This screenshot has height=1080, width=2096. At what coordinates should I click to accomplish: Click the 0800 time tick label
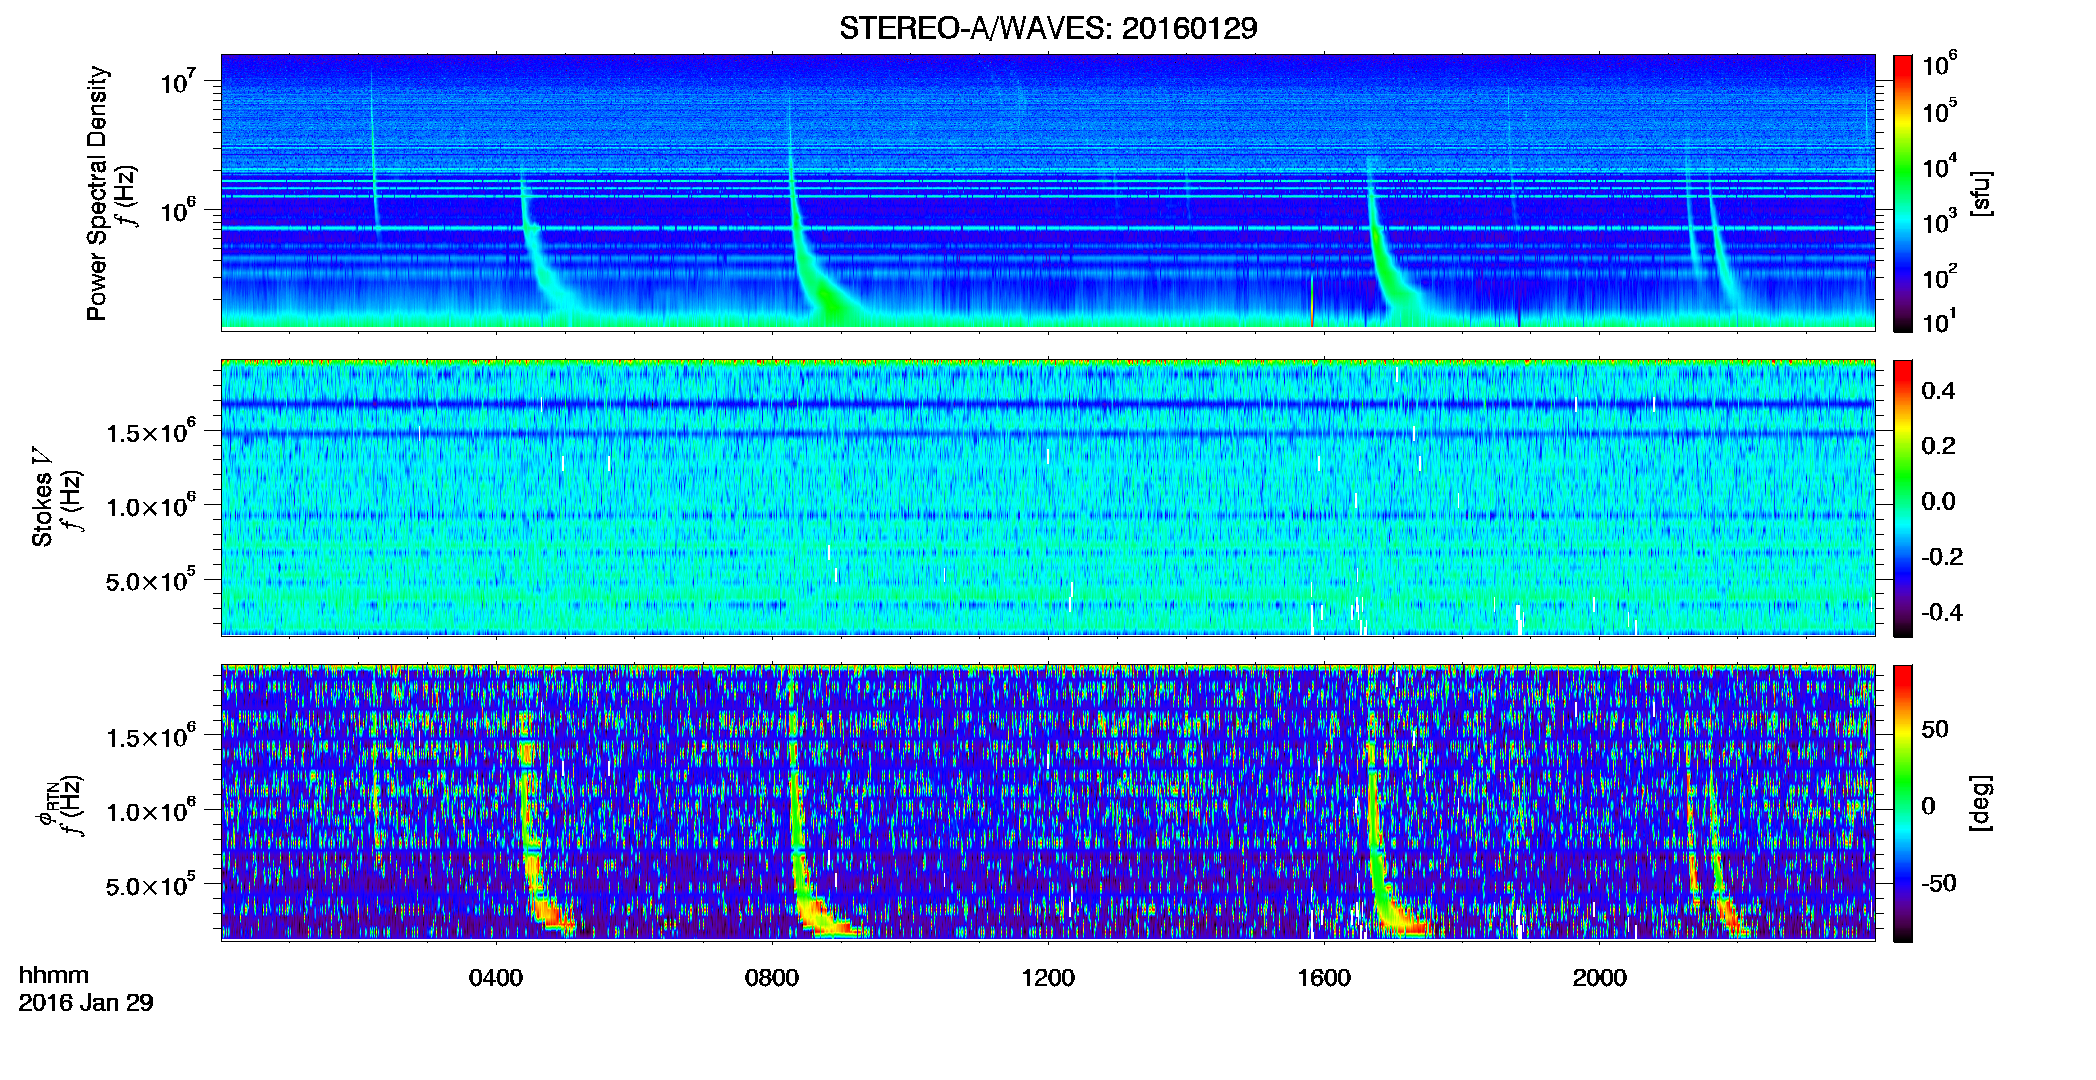pyautogui.click(x=772, y=978)
